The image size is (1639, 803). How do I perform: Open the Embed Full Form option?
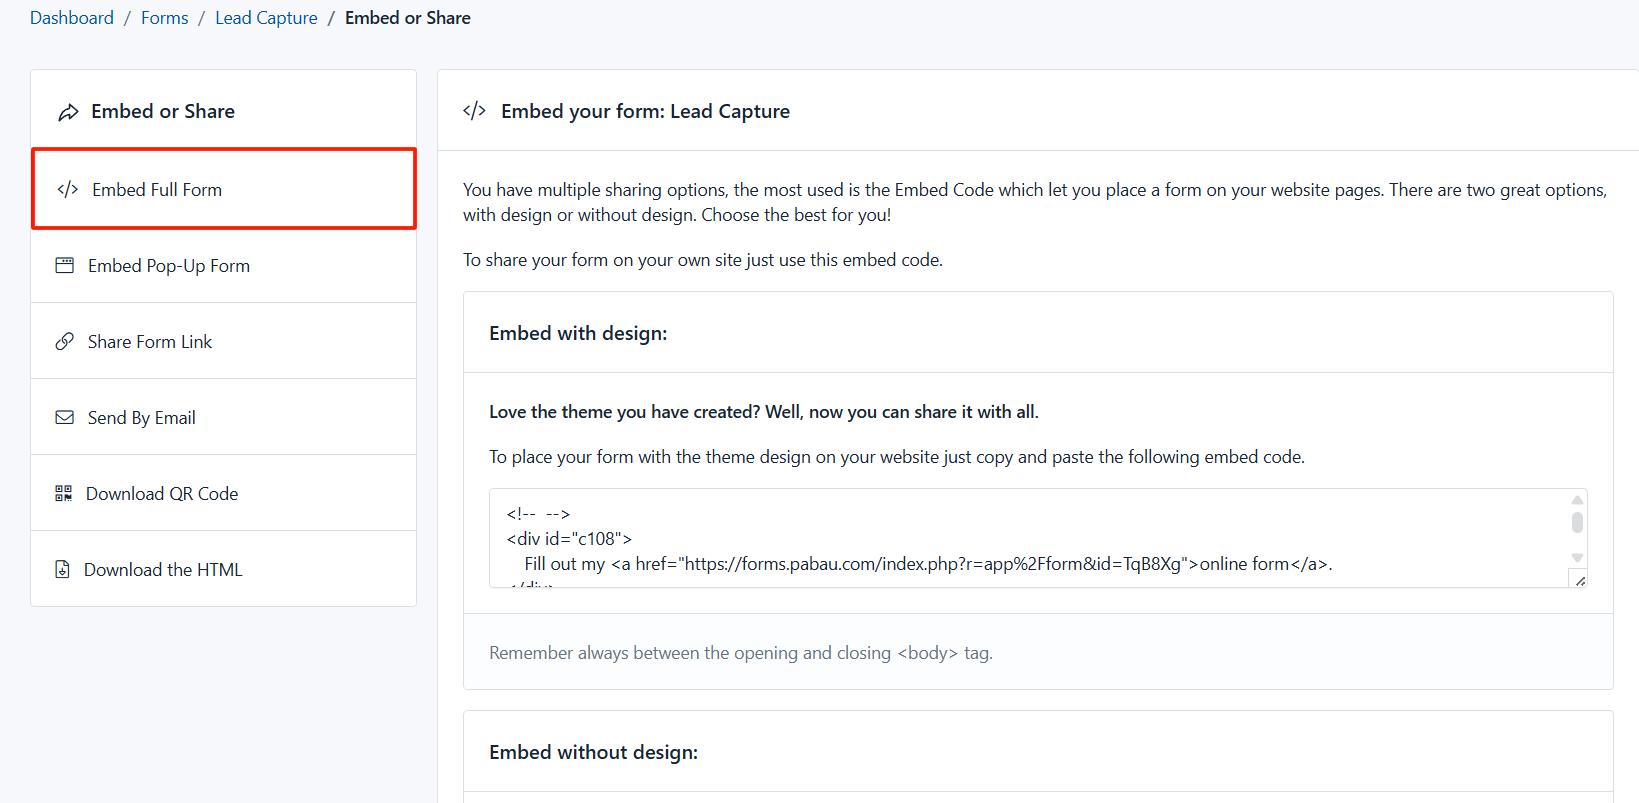click(224, 190)
